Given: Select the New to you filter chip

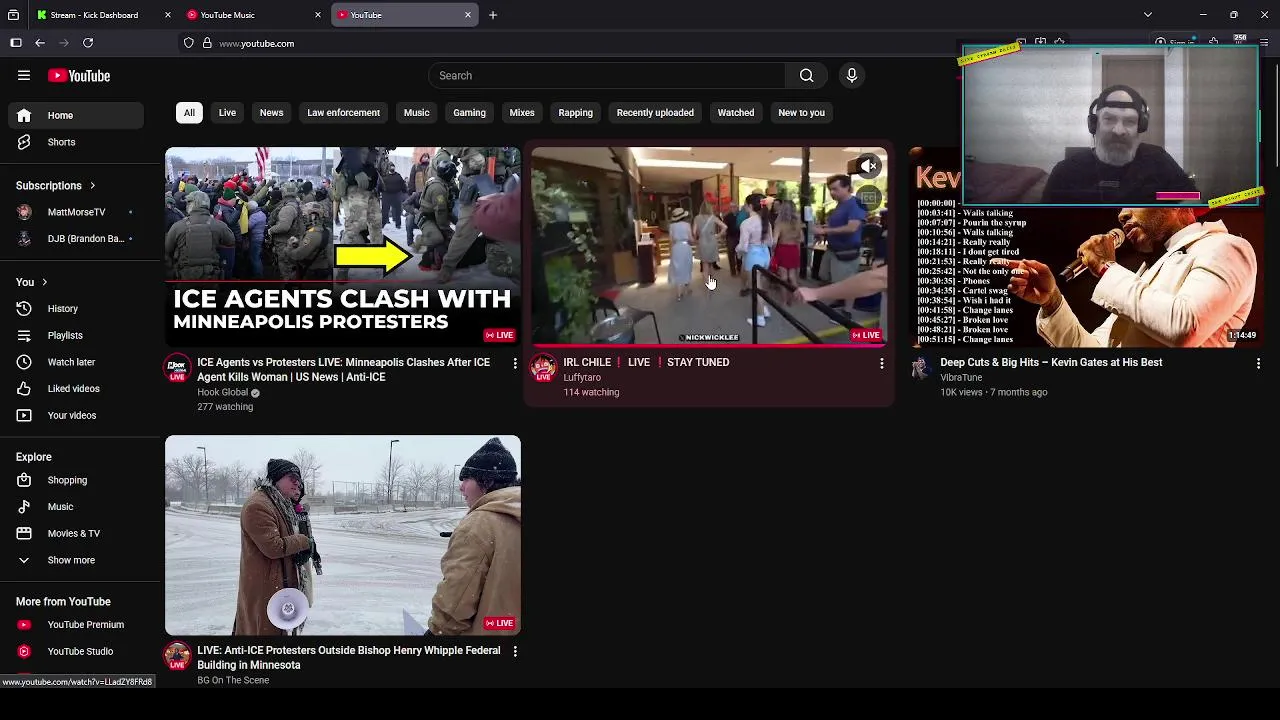Looking at the screenshot, I should (801, 113).
